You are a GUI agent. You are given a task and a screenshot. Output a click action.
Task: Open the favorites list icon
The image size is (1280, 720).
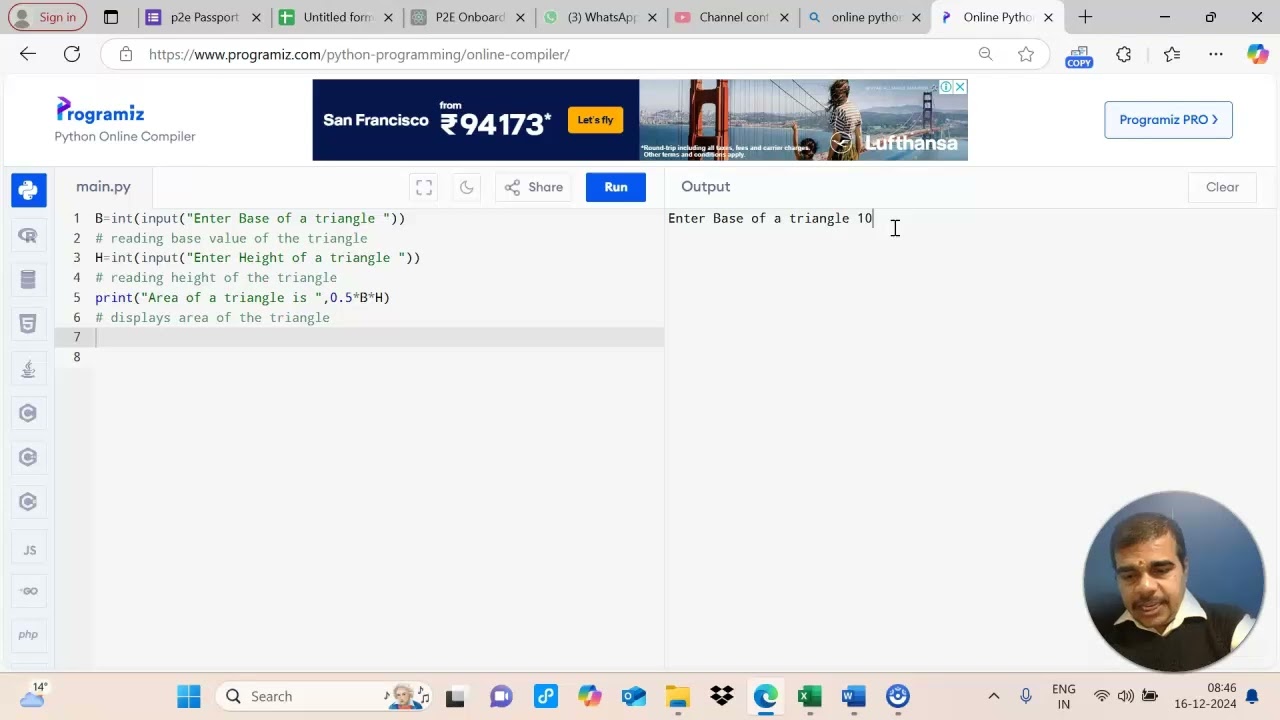point(1172,54)
